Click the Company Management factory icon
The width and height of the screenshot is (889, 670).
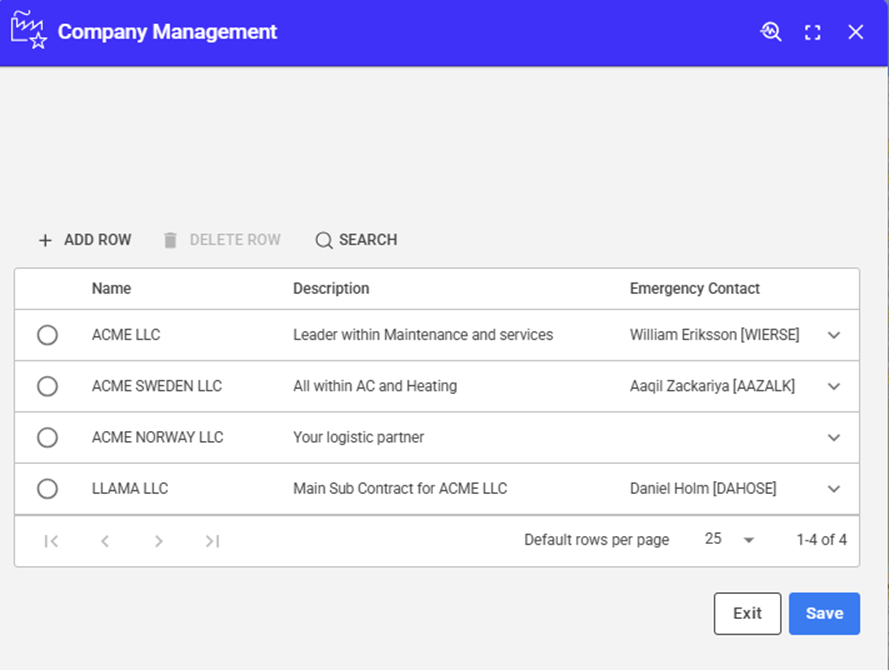pos(28,32)
